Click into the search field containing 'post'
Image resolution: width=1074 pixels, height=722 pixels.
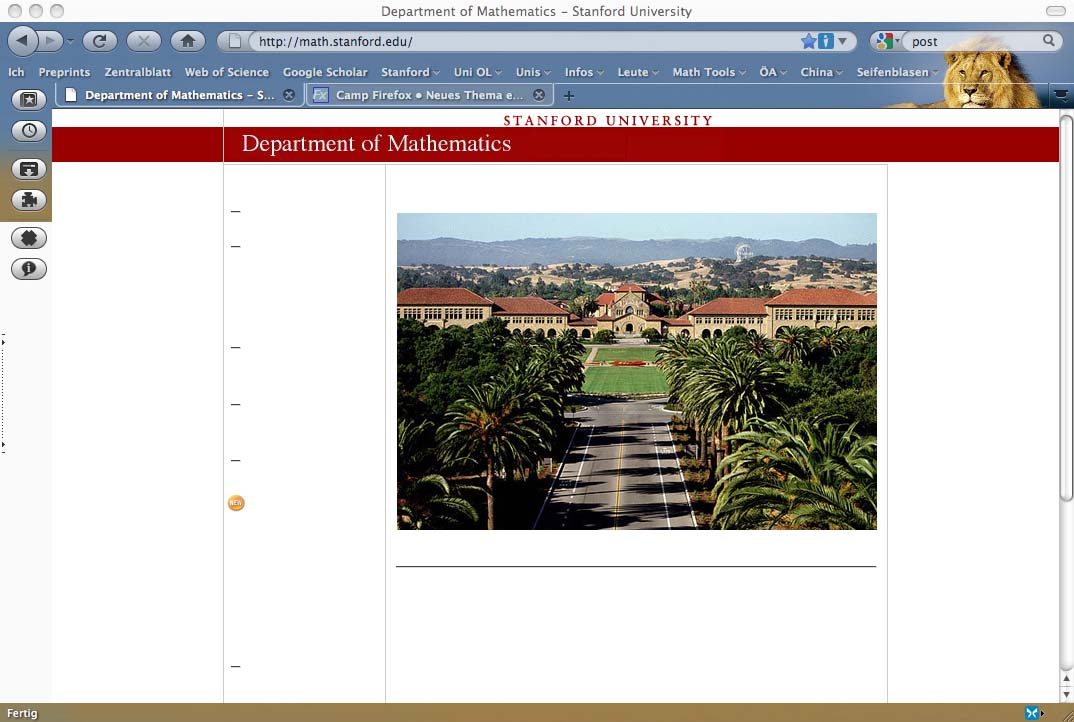[973, 41]
